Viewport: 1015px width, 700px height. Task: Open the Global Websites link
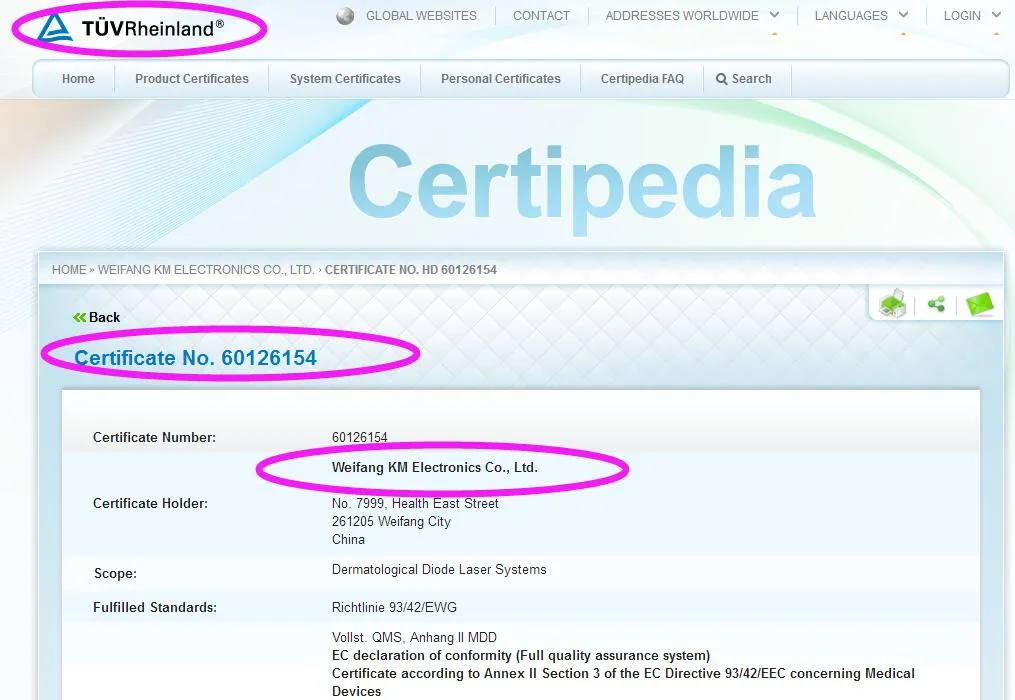point(421,16)
